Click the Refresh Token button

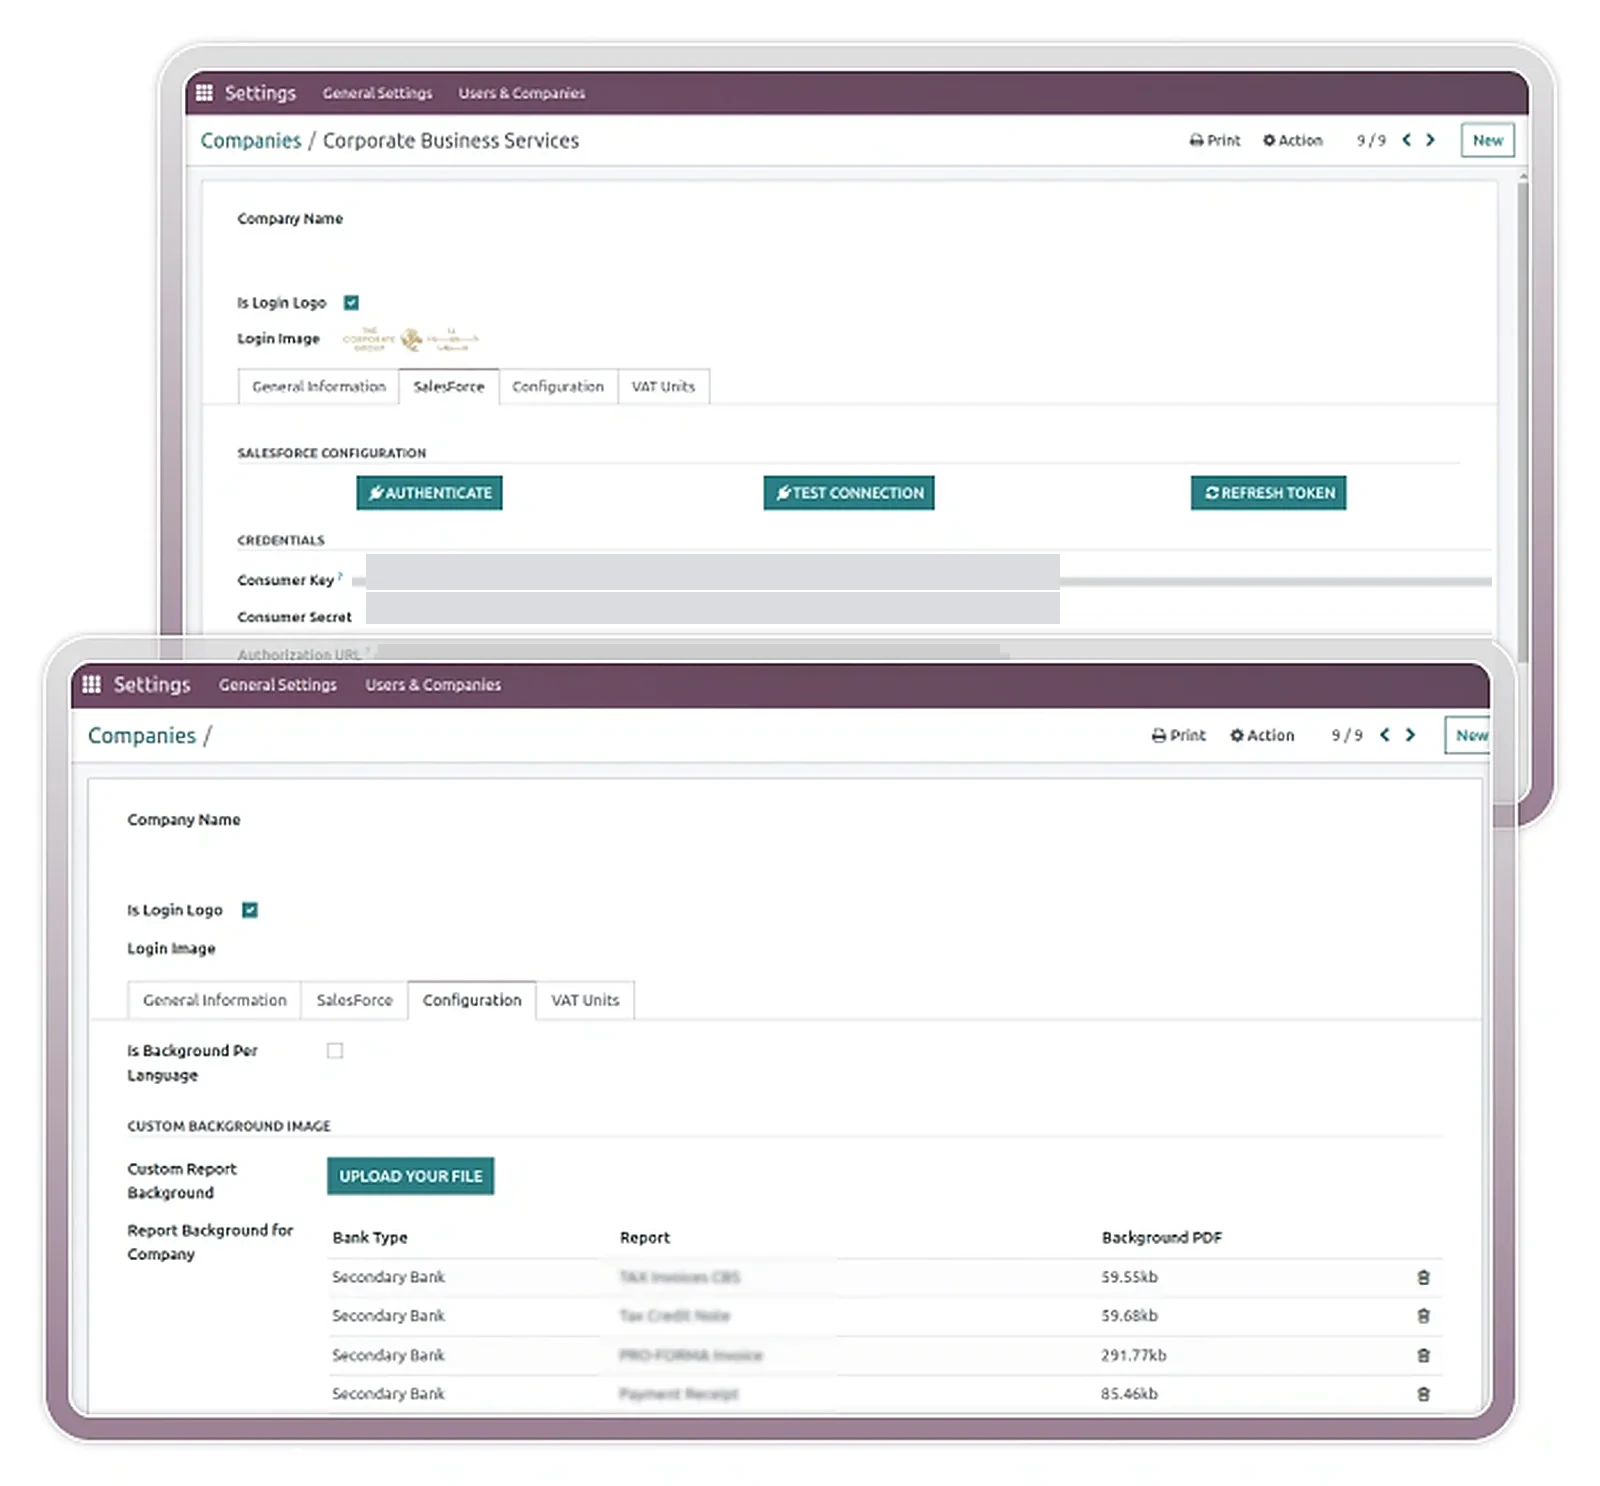coord(1268,493)
